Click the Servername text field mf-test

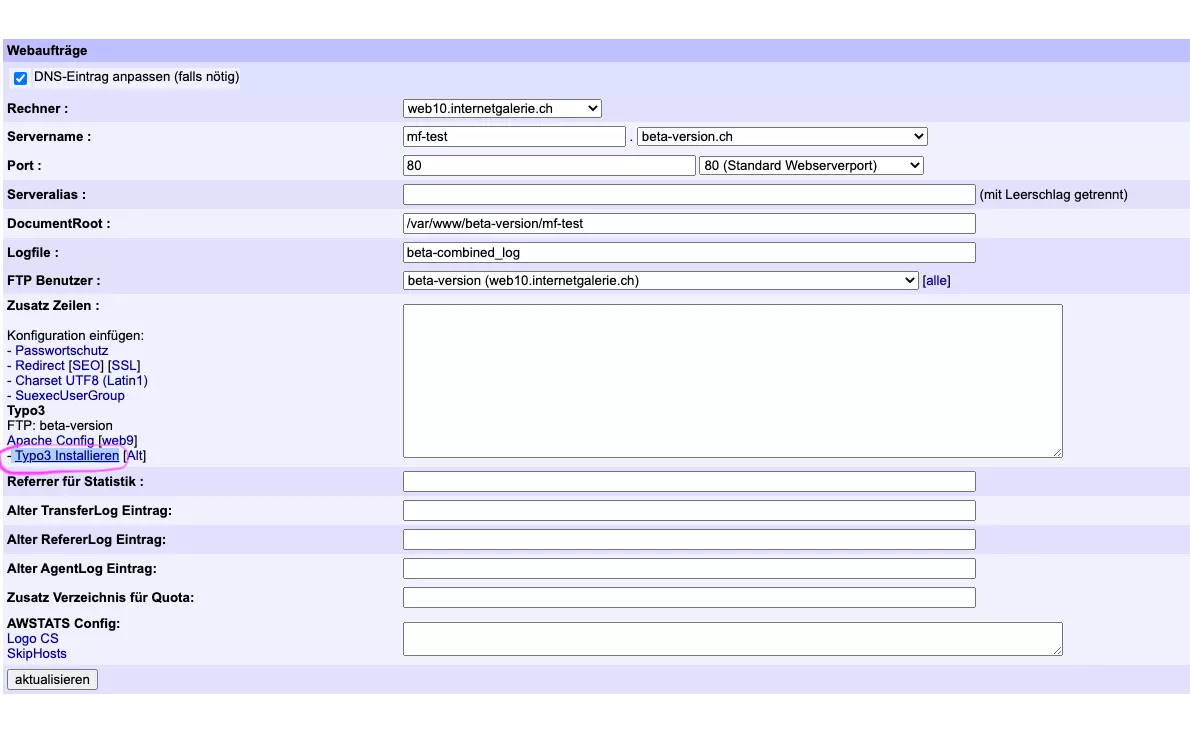click(x=514, y=137)
